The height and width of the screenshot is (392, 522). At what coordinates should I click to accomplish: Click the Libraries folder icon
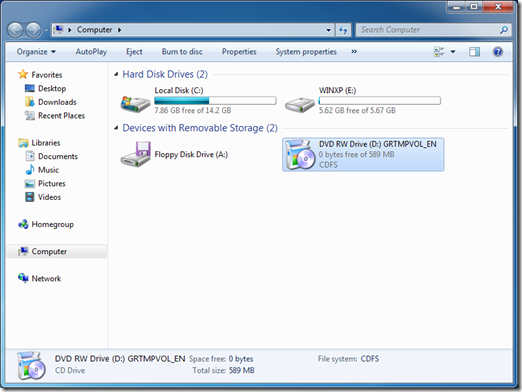[23, 143]
